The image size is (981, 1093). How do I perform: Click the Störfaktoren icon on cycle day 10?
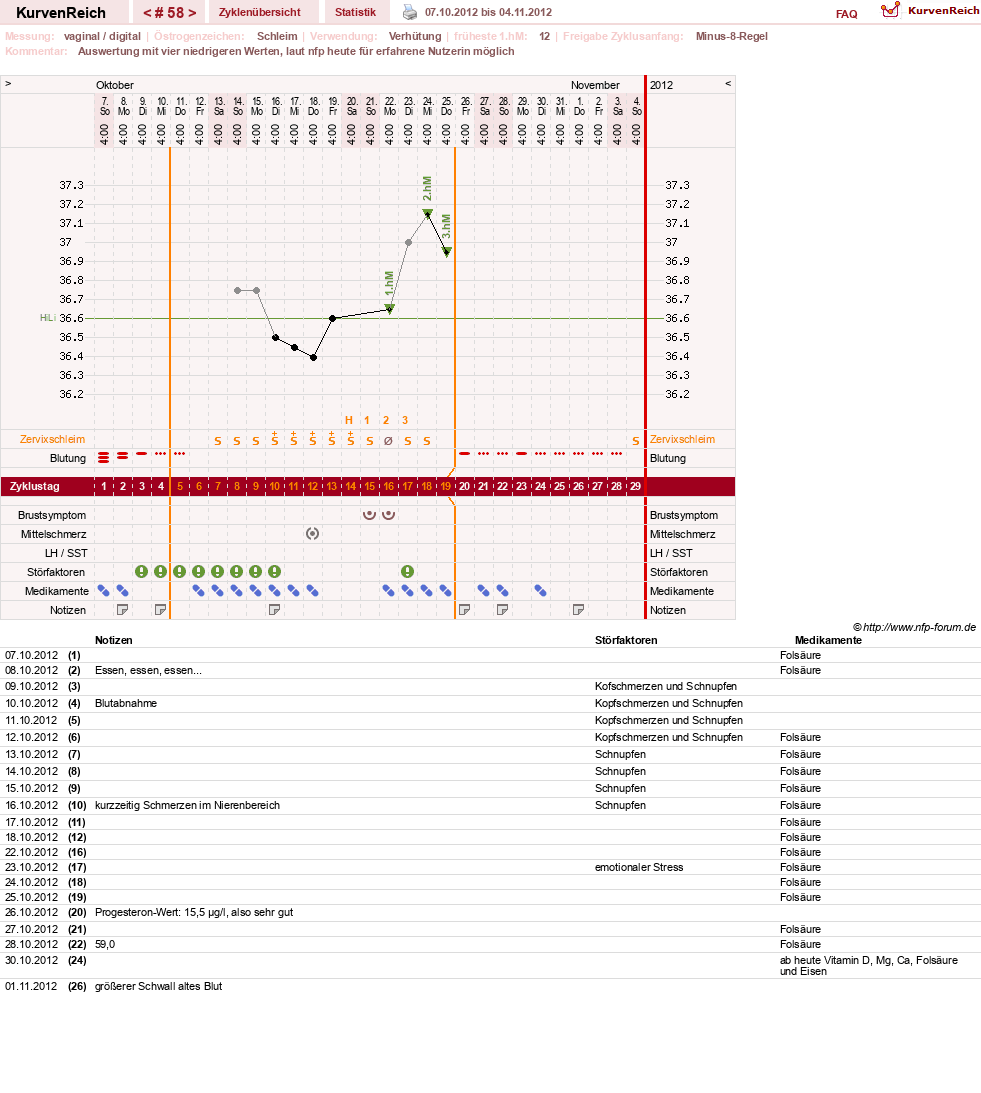click(275, 572)
